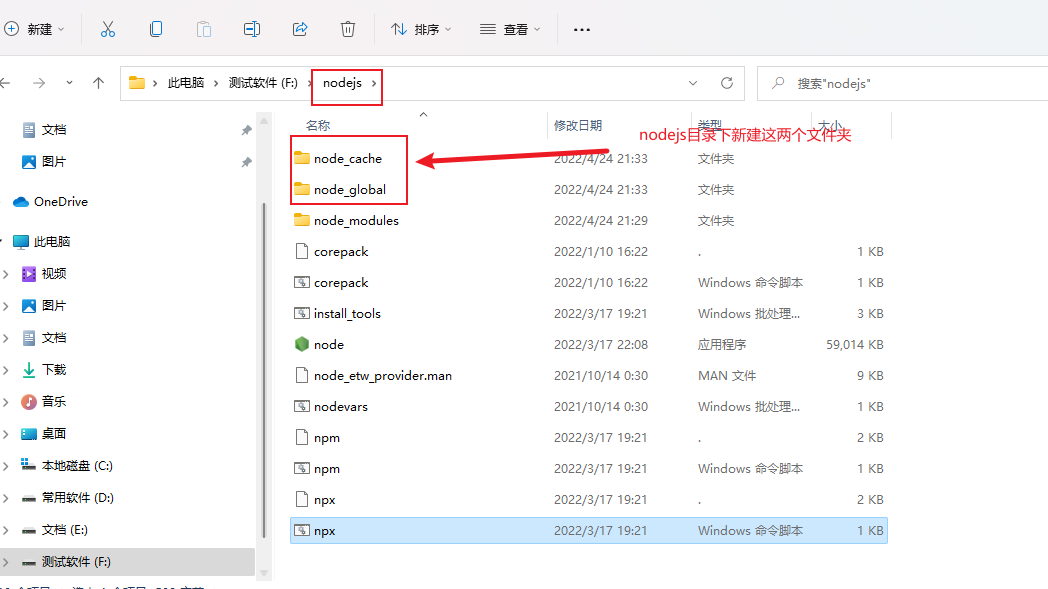This screenshot has height=589, width=1048.
Task: Click nodejs in the address path
Action: pyautogui.click(x=342, y=83)
